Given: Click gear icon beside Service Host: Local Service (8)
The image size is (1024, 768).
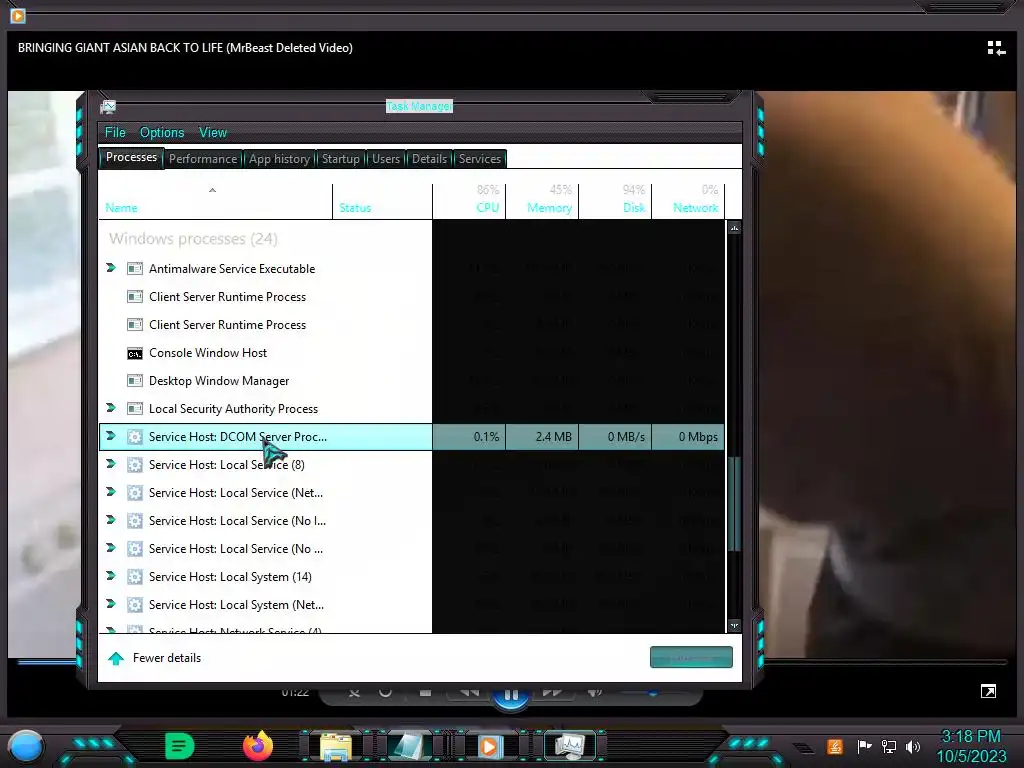Looking at the screenshot, I should click(135, 465).
